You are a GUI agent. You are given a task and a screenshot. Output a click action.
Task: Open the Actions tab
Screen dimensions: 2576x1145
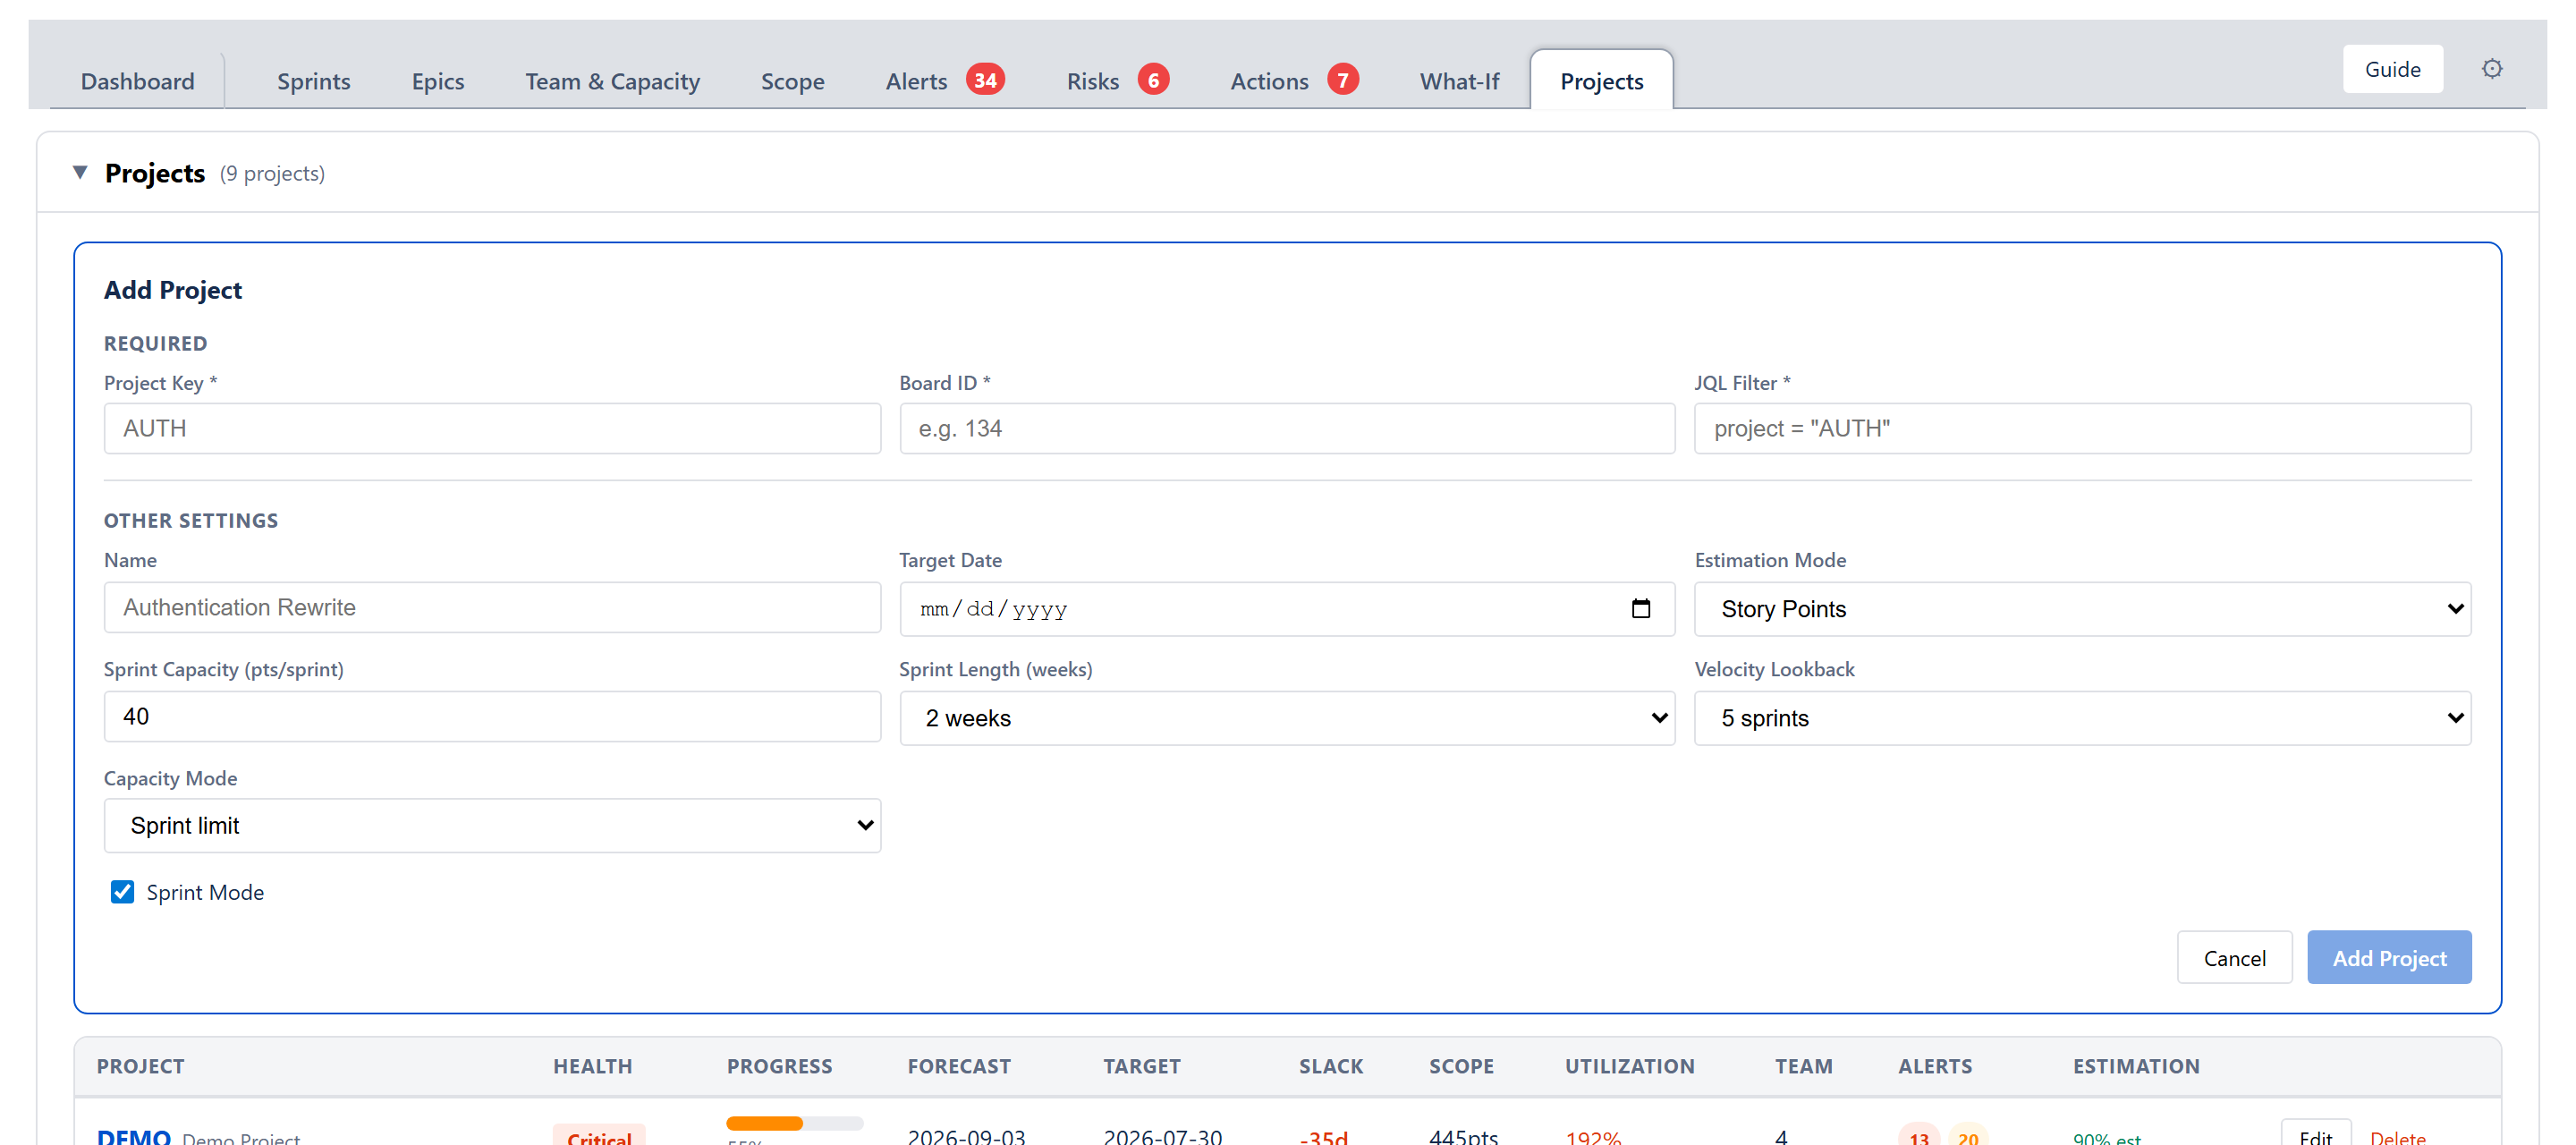pyautogui.click(x=1268, y=81)
